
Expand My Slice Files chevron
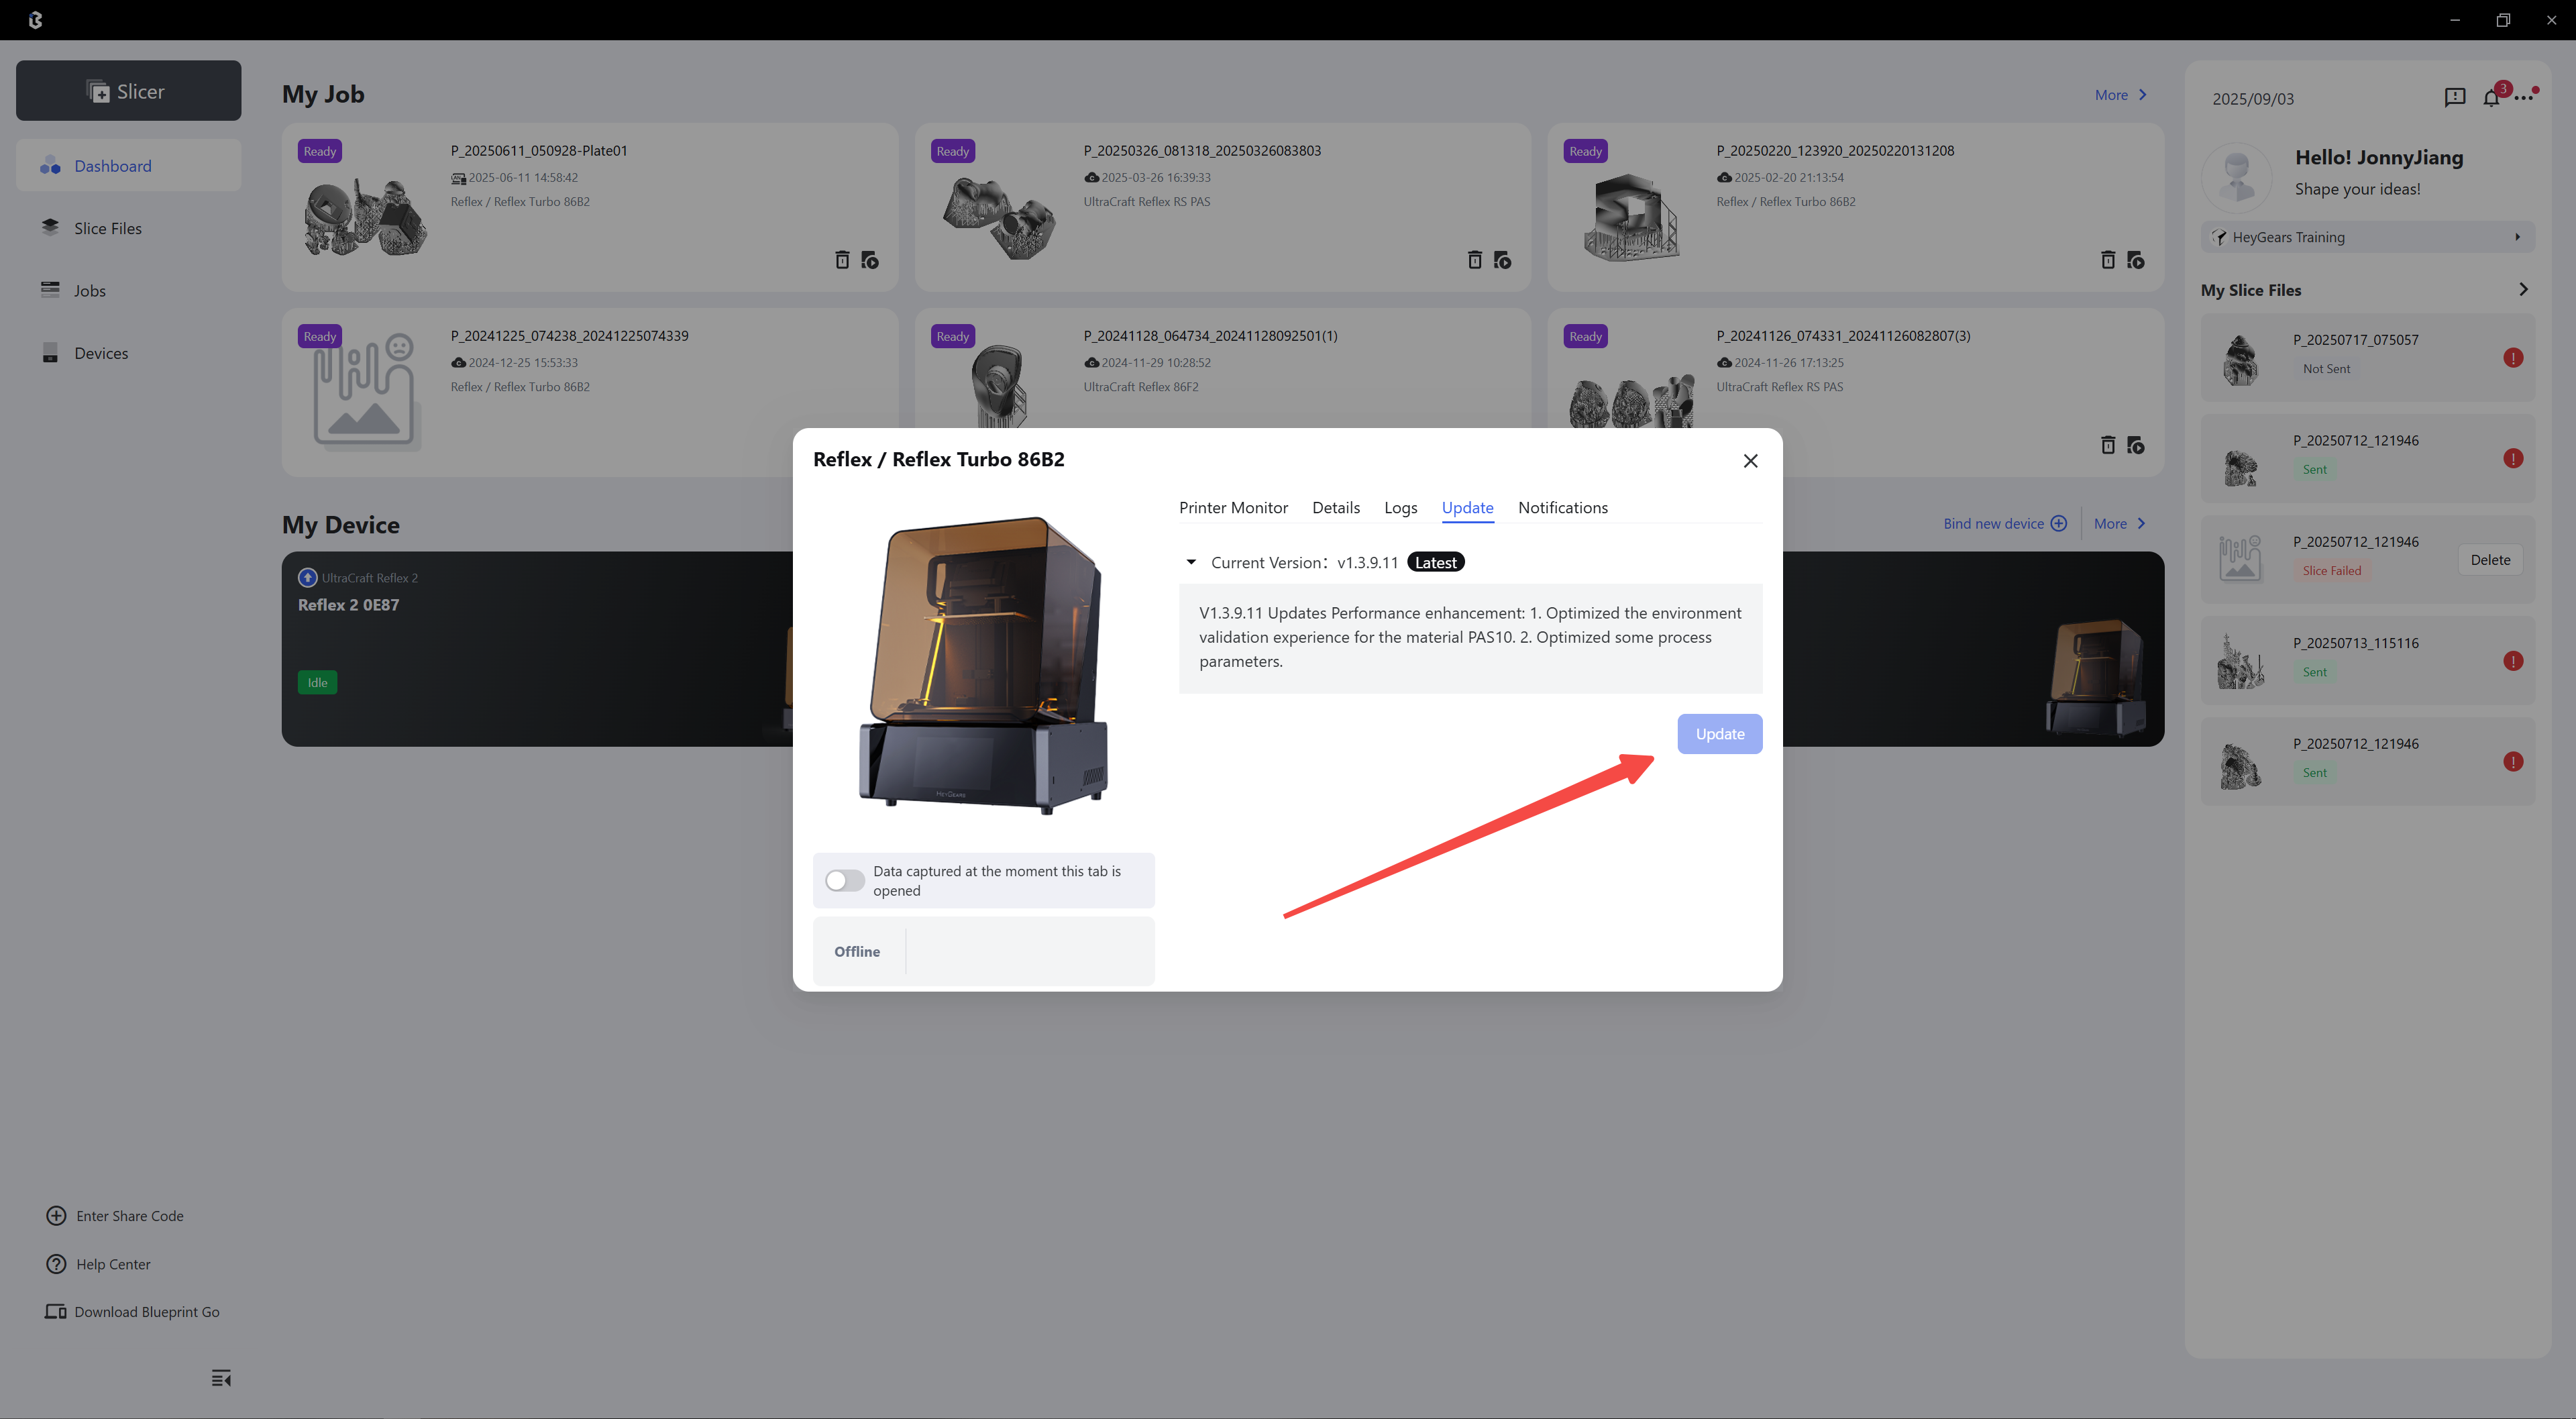tap(2523, 289)
